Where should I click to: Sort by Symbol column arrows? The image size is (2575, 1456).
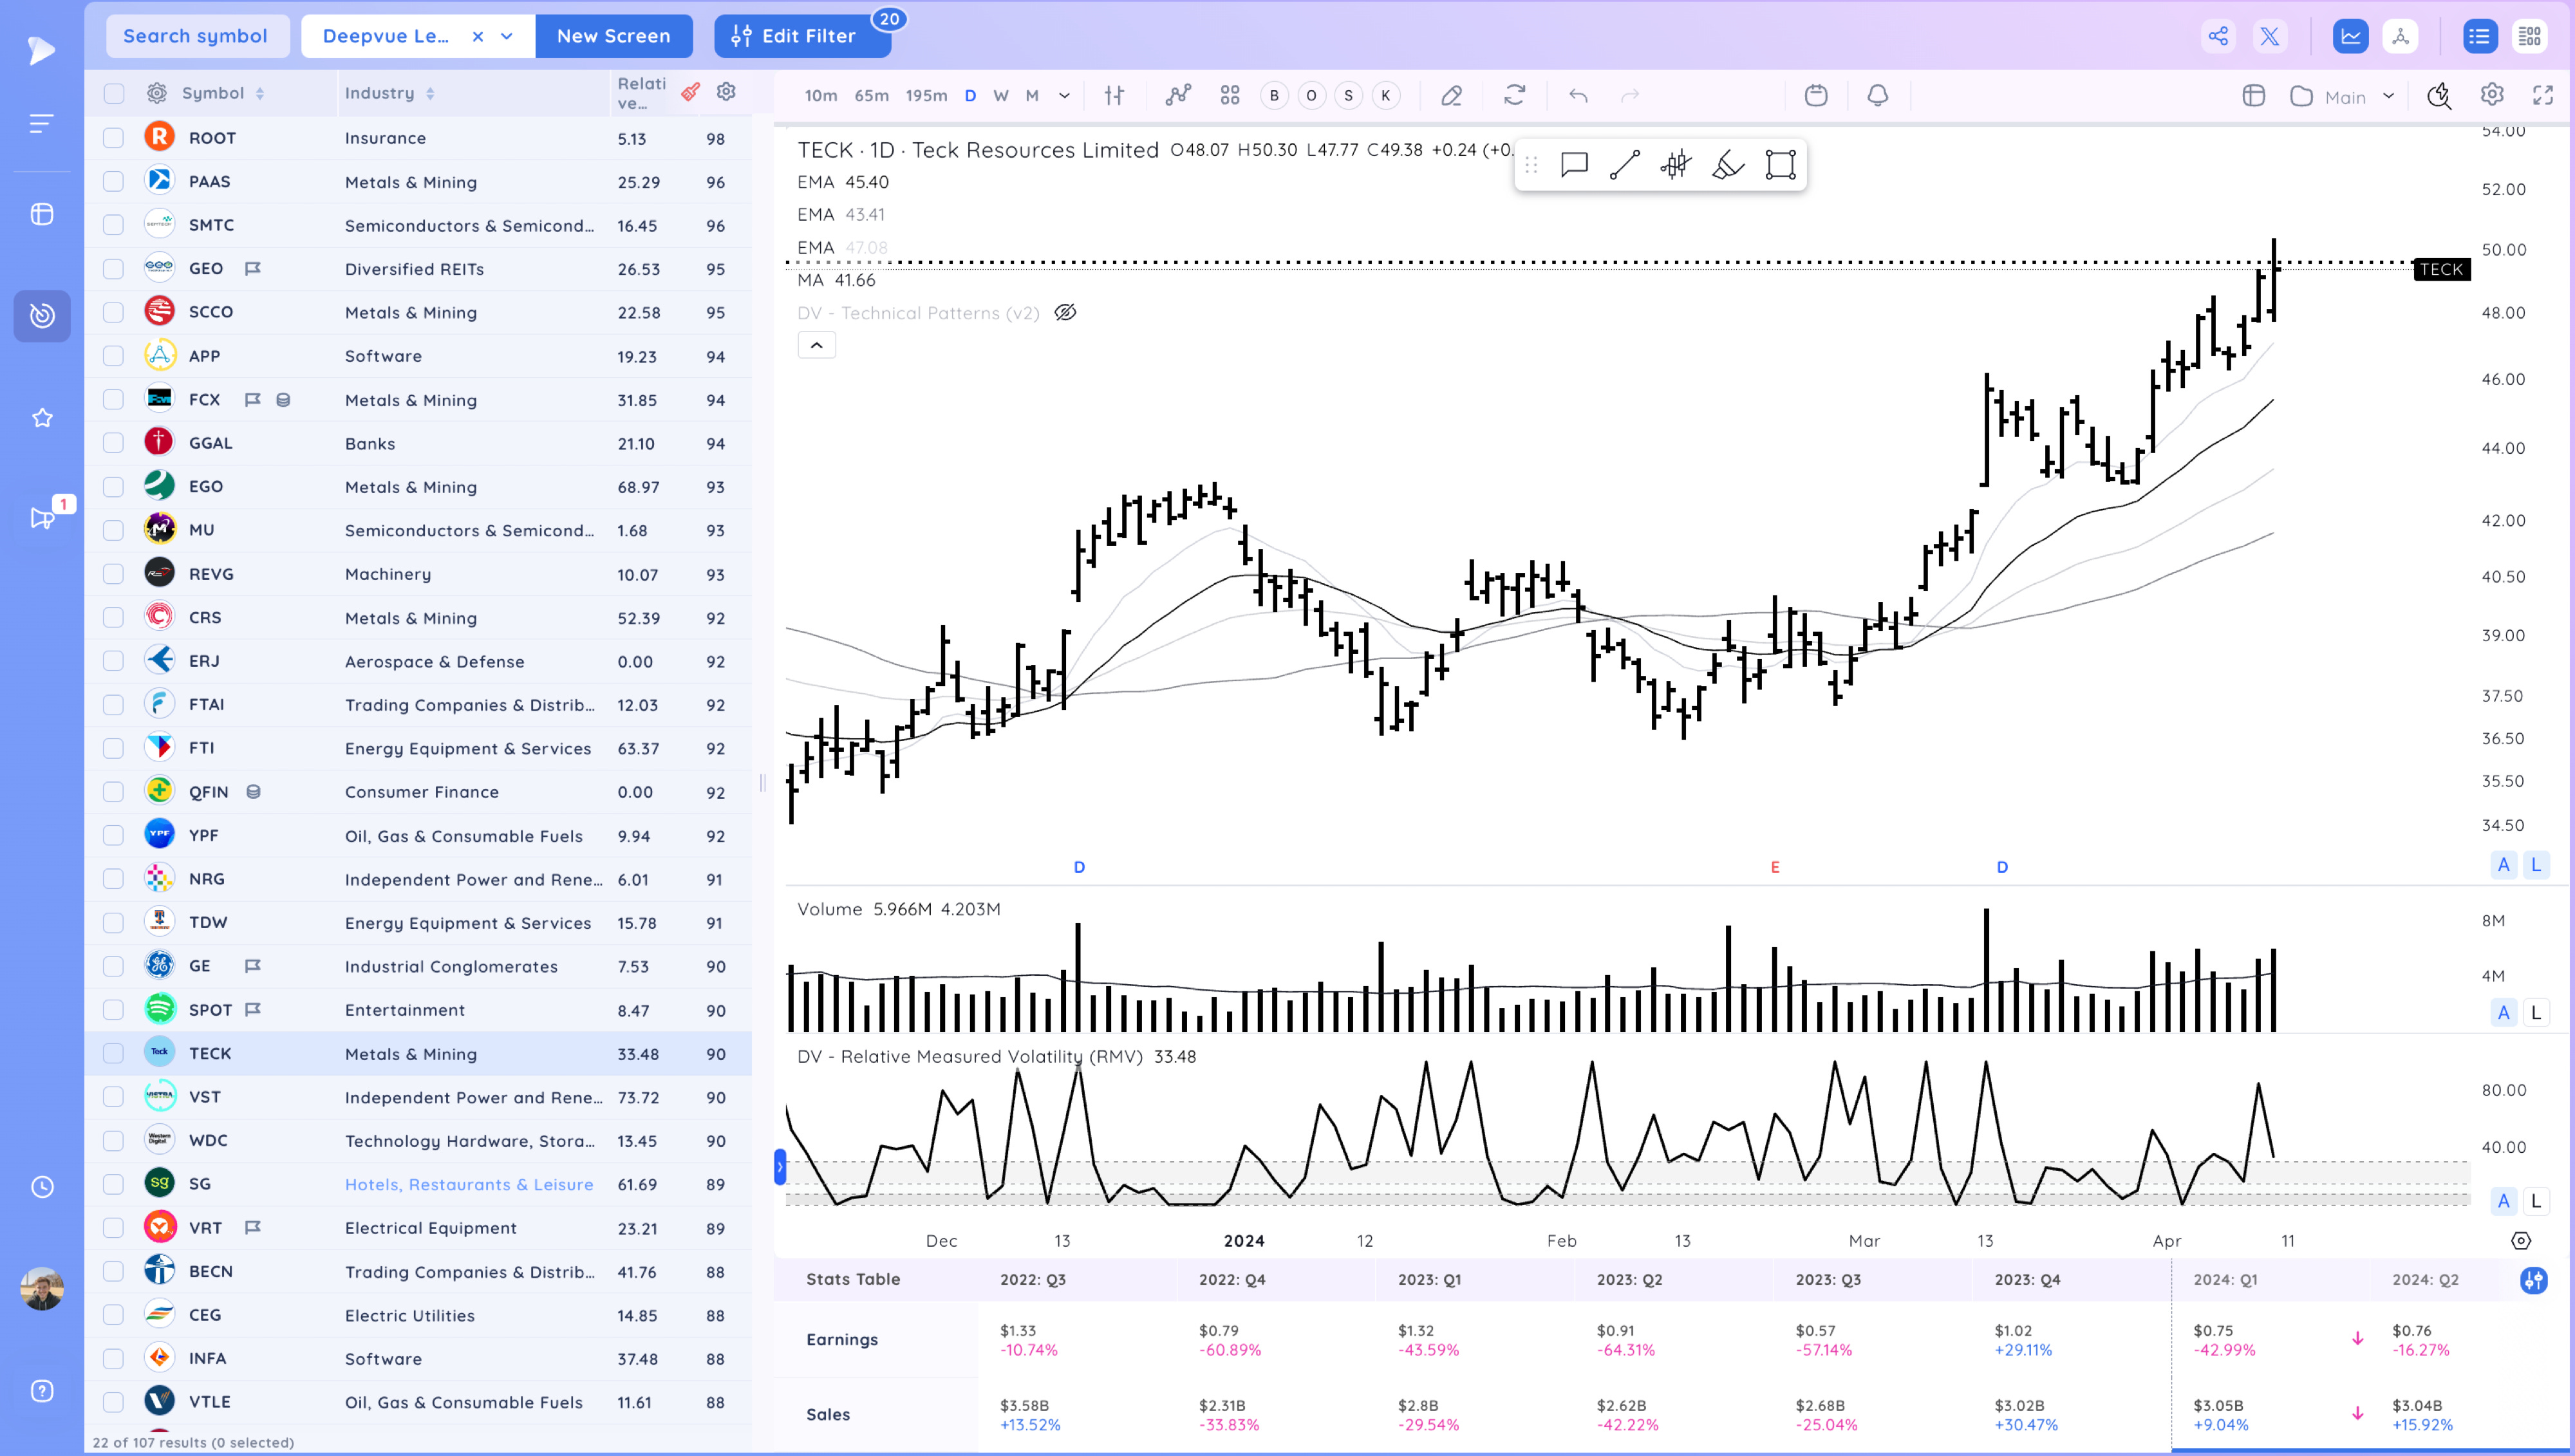(x=260, y=93)
